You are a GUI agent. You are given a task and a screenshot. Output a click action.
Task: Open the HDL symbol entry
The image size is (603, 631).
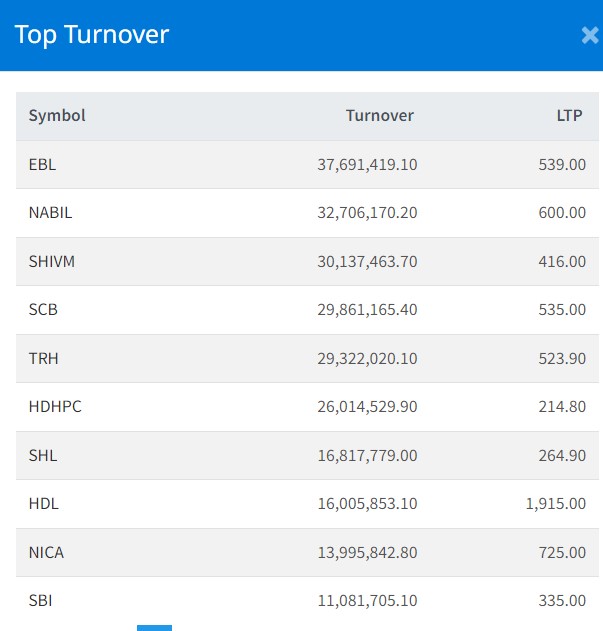tap(44, 503)
